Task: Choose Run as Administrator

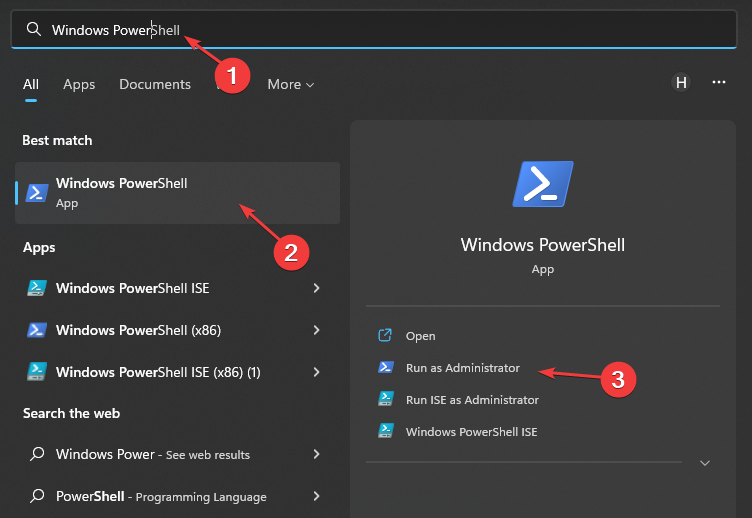Action: click(463, 368)
